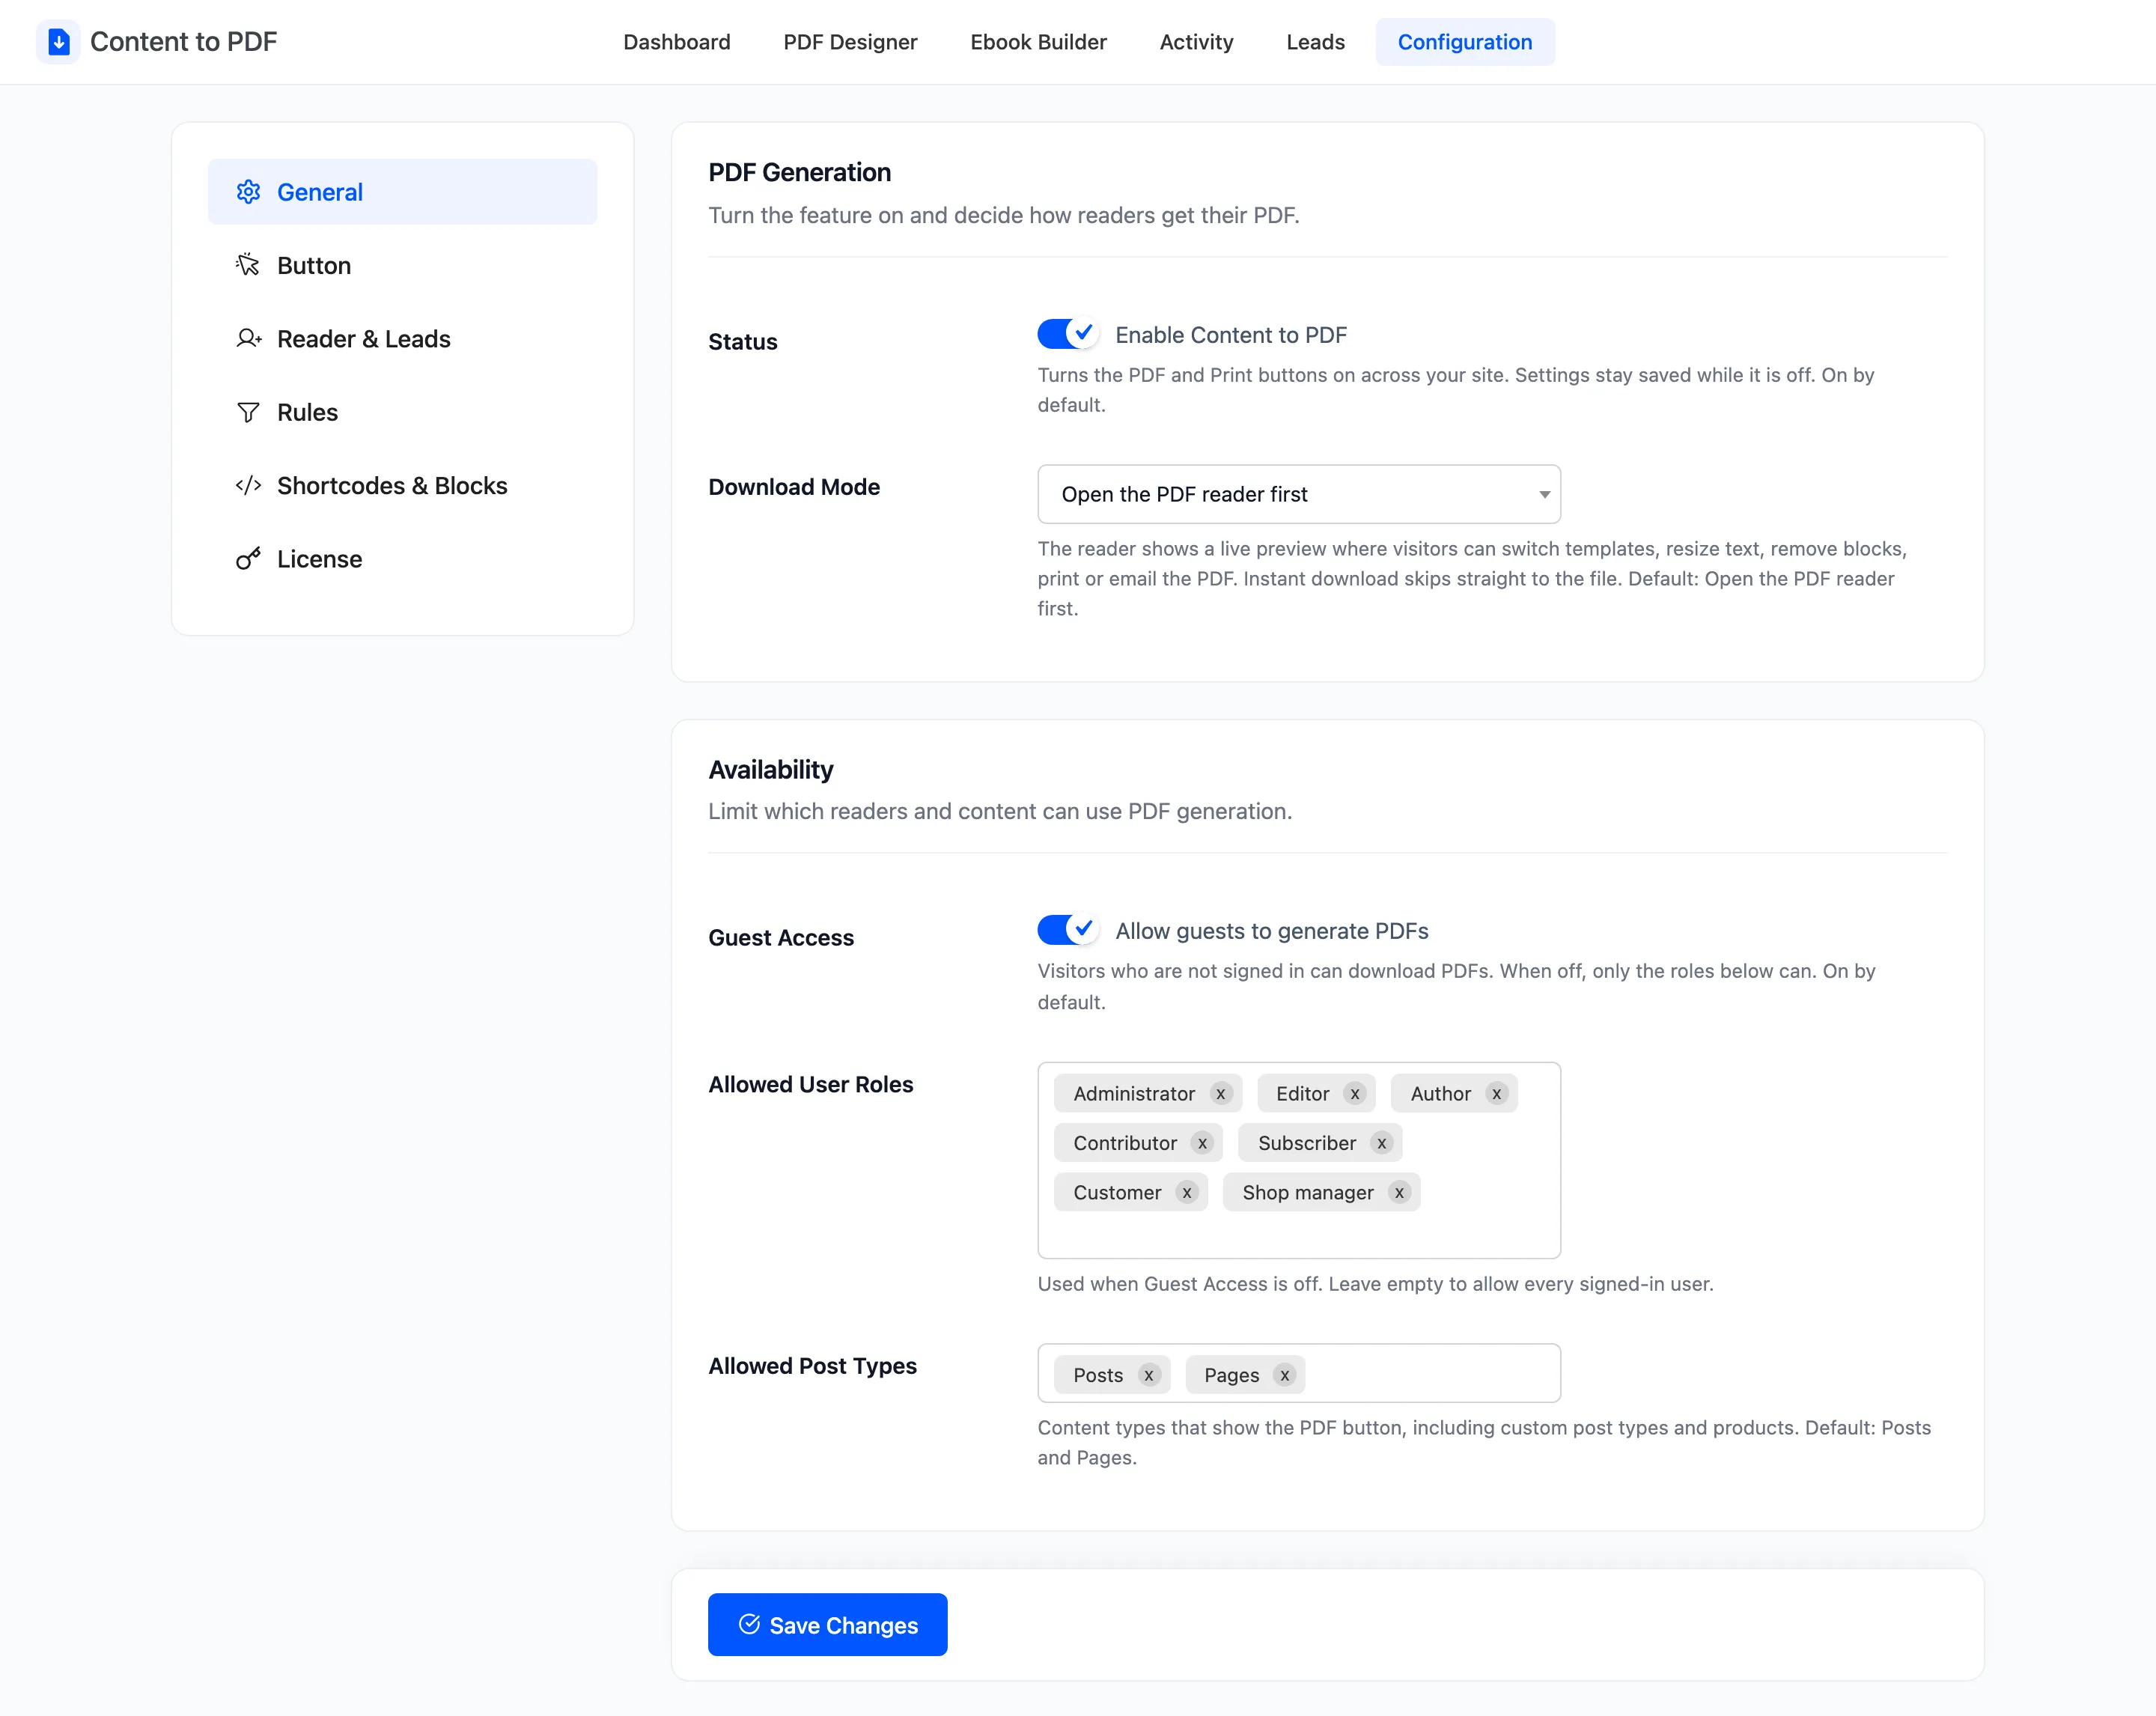Open the Ebook Builder tab
The width and height of the screenshot is (2156, 1716).
click(1038, 42)
